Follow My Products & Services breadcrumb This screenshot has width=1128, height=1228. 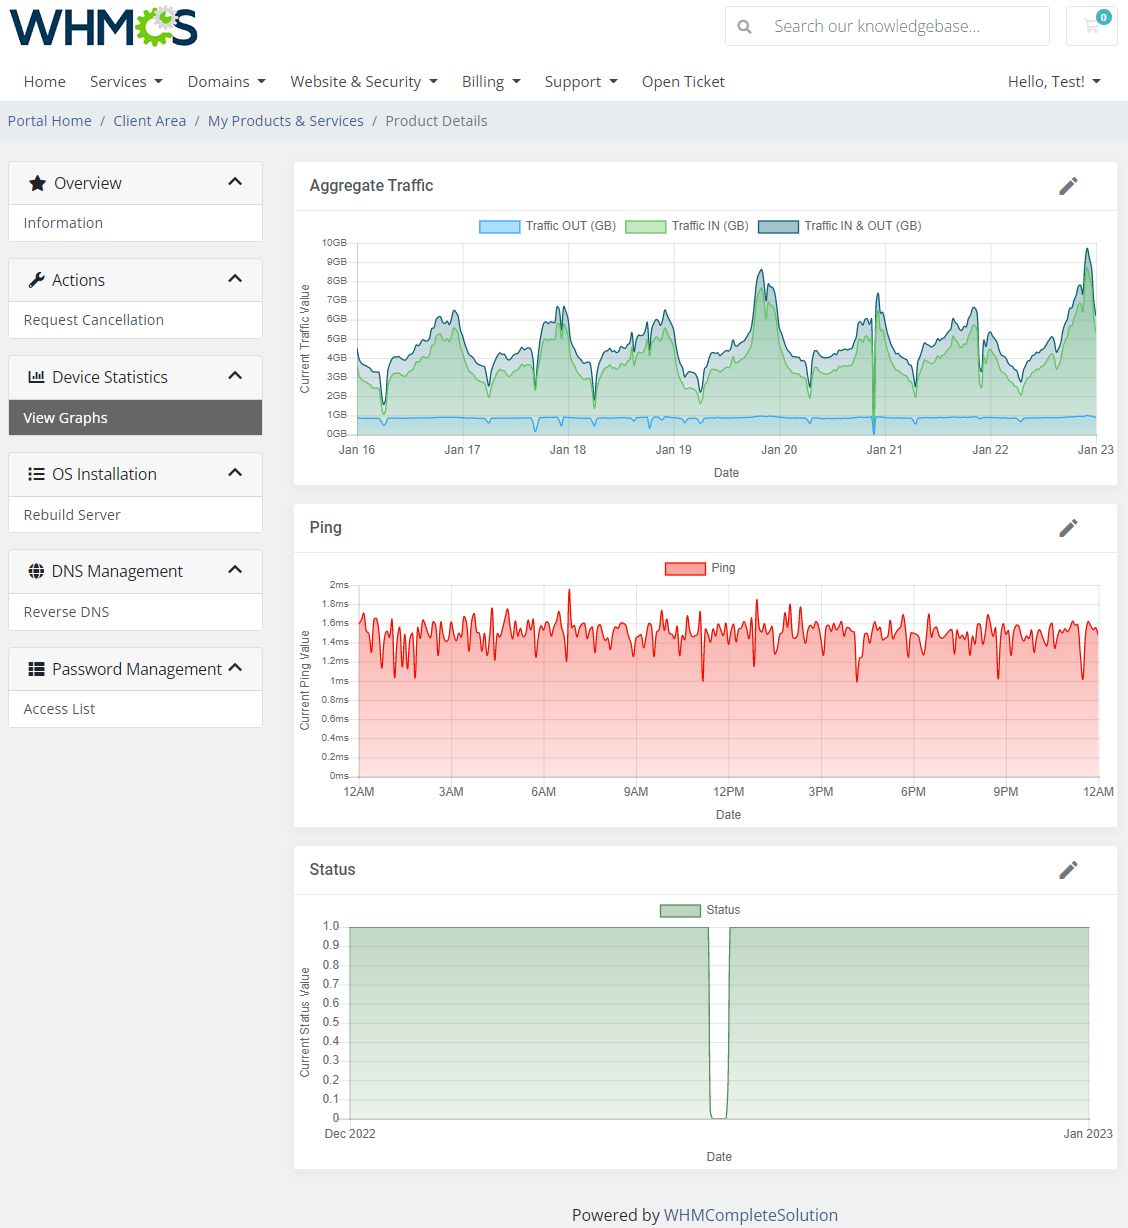coord(286,121)
